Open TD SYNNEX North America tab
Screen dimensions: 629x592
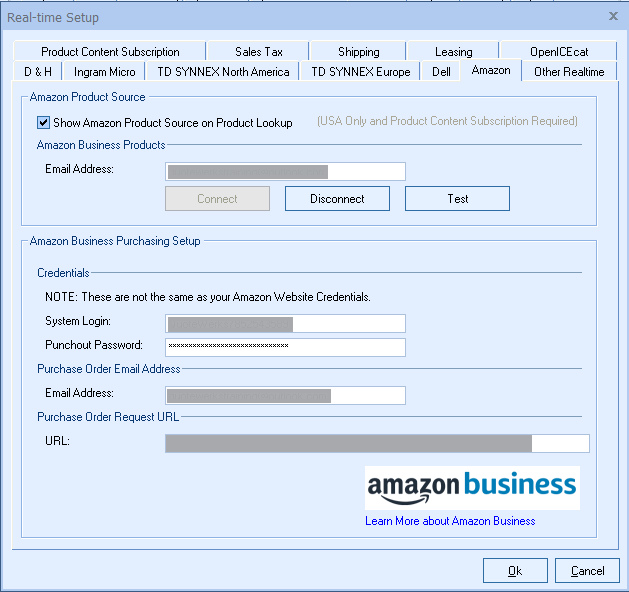223,72
